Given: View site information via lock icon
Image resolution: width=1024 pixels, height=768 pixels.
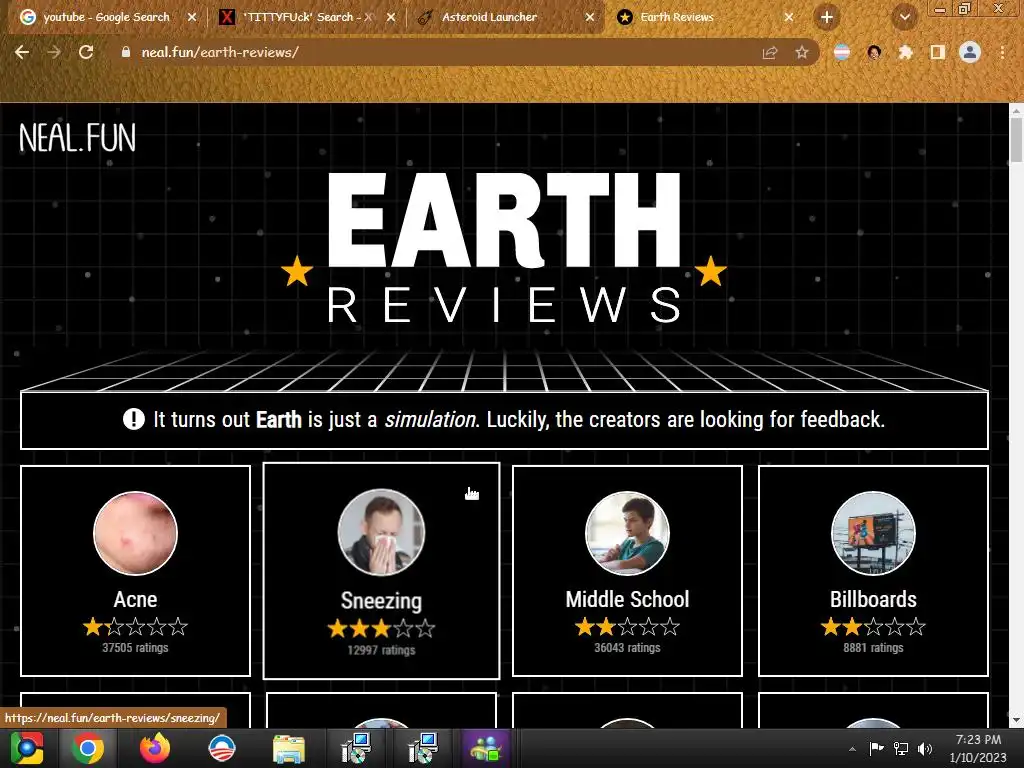Looking at the screenshot, I should click(x=125, y=52).
